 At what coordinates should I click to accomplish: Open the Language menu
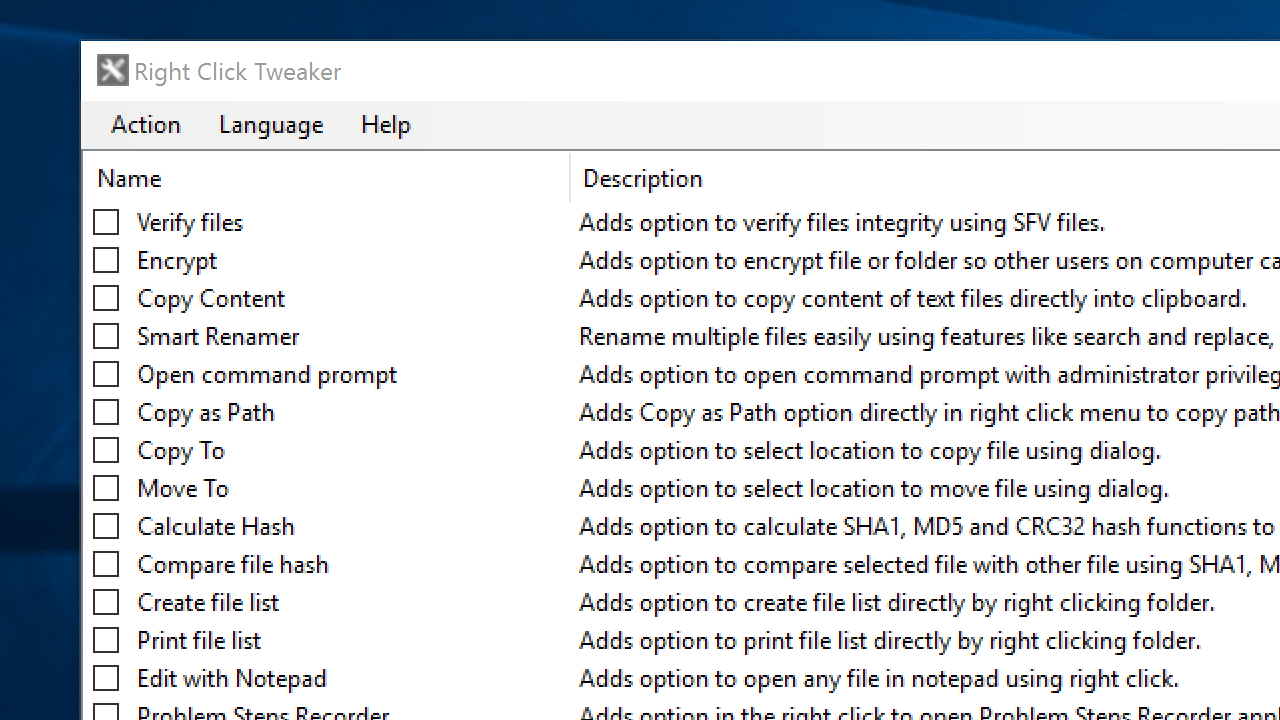[271, 125]
